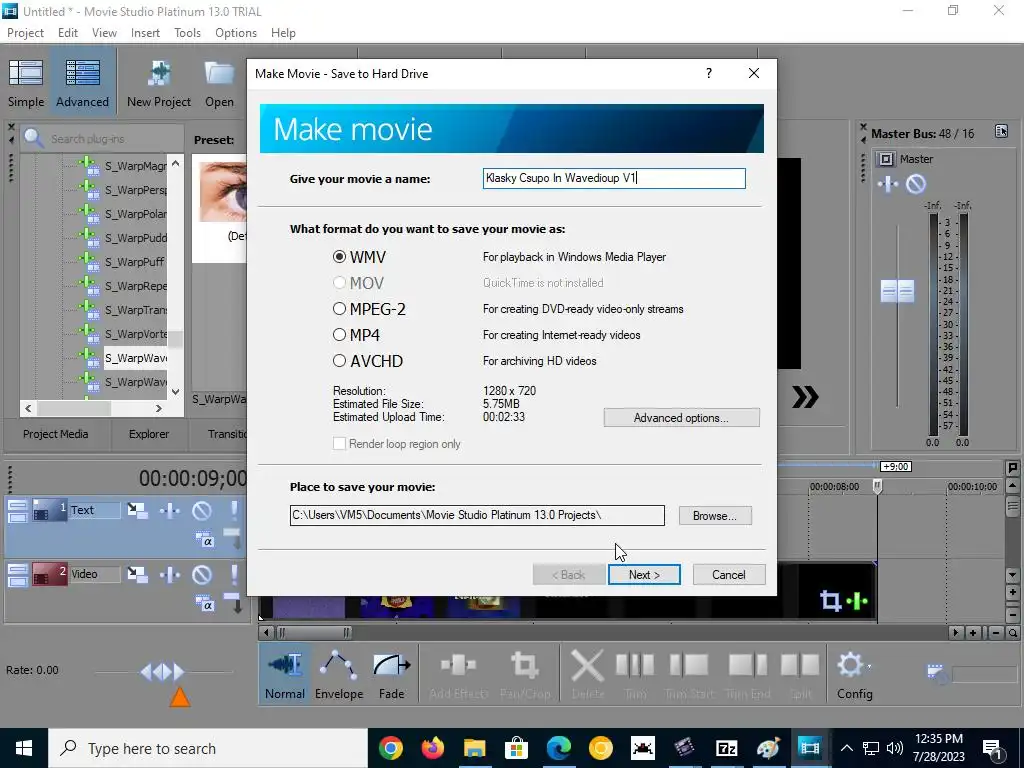The width and height of the screenshot is (1024, 768).
Task: Show hidden system tray icons
Action: point(846,748)
